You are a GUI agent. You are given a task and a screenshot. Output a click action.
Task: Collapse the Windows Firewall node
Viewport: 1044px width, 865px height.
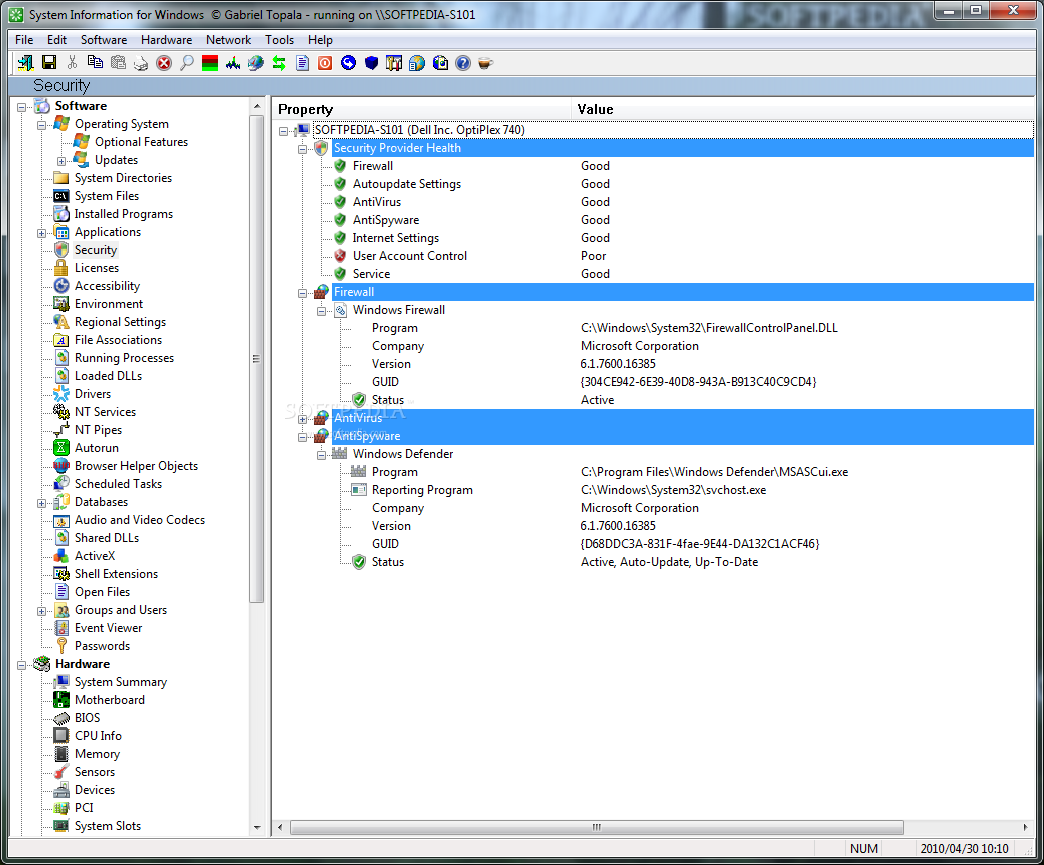click(322, 311)
